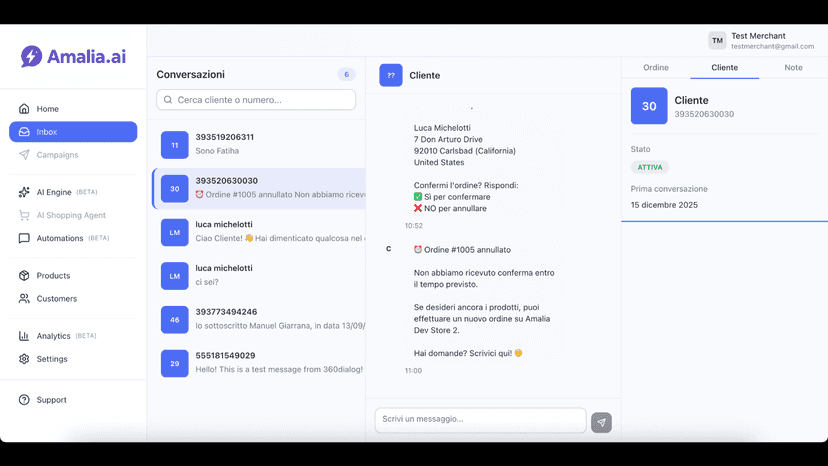Click the Settings gear icon
The image size is (828, 466).
24,359
